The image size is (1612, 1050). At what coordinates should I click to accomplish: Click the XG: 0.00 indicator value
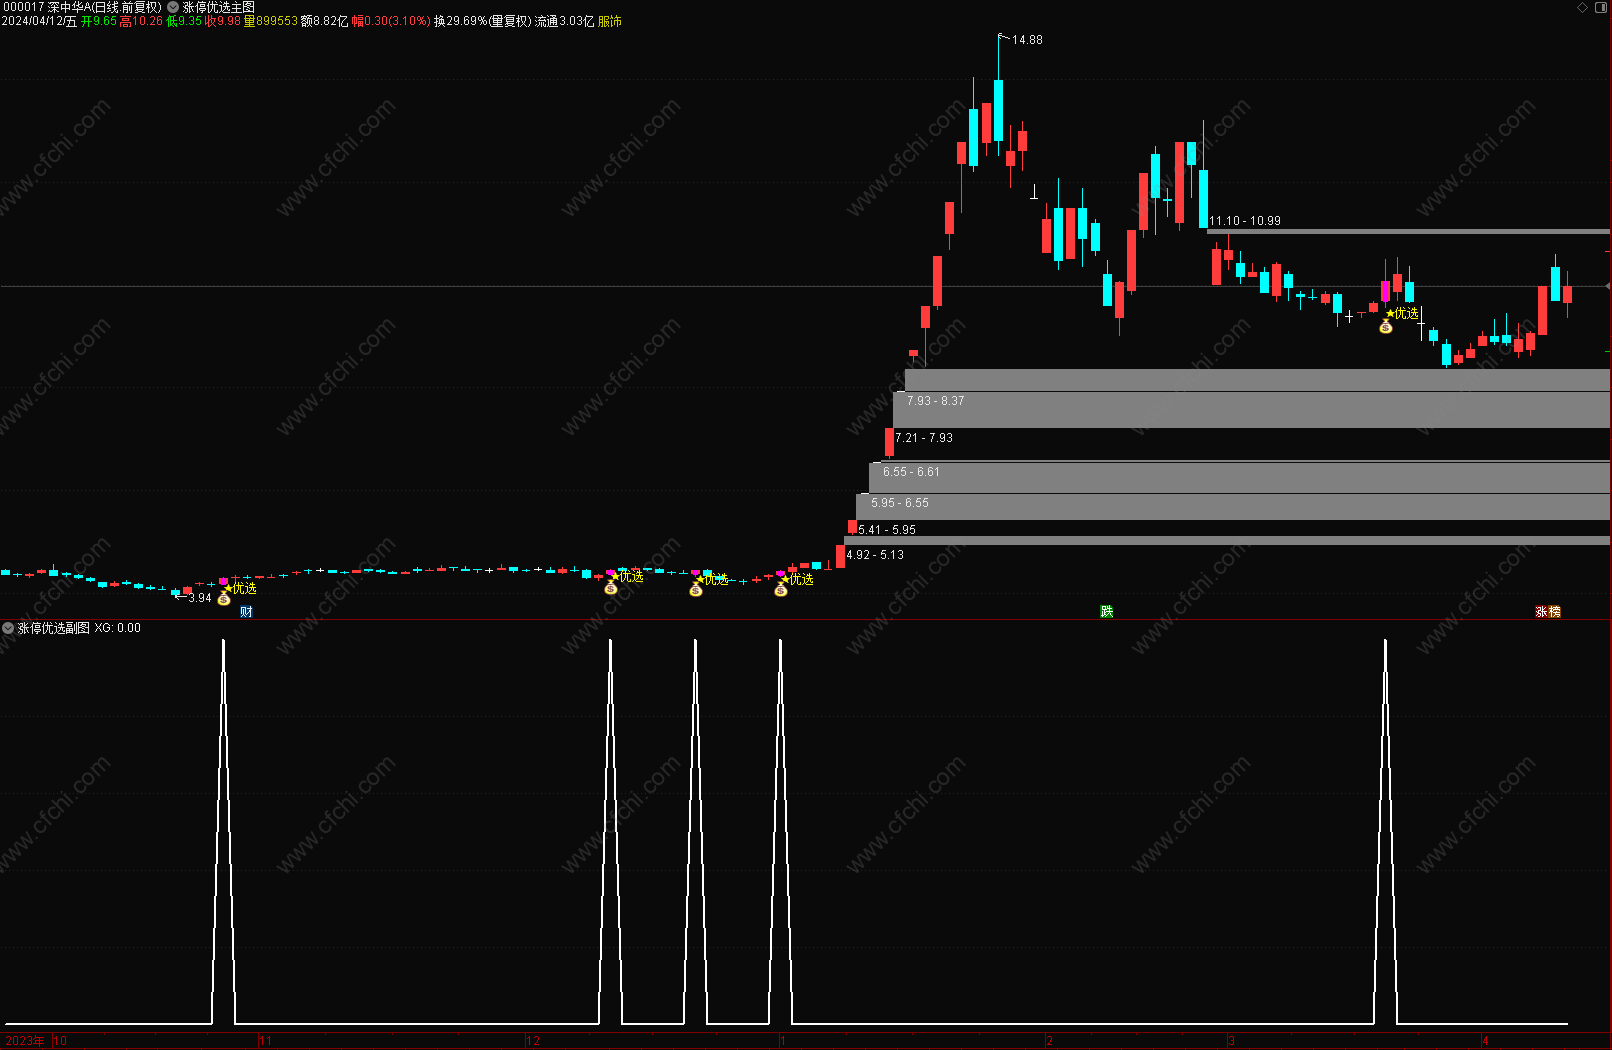[x=118, y=628]
